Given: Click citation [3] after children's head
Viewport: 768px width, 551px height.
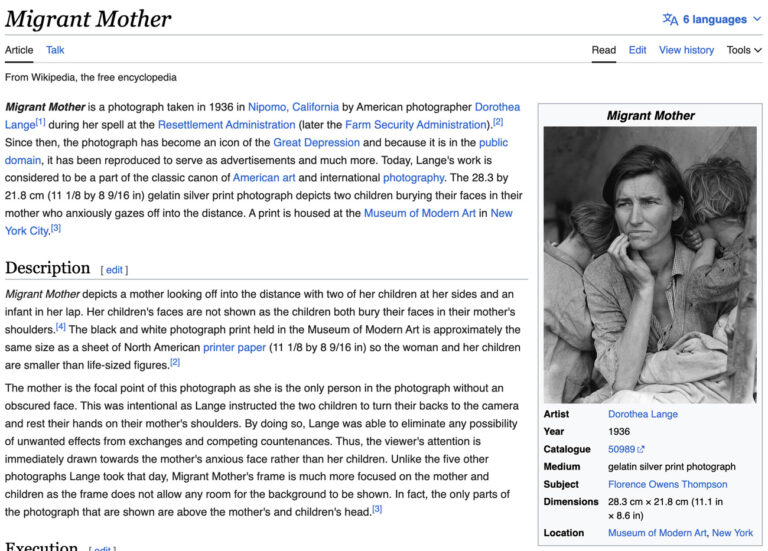Looking at the screenshot, I should [377, 509].
